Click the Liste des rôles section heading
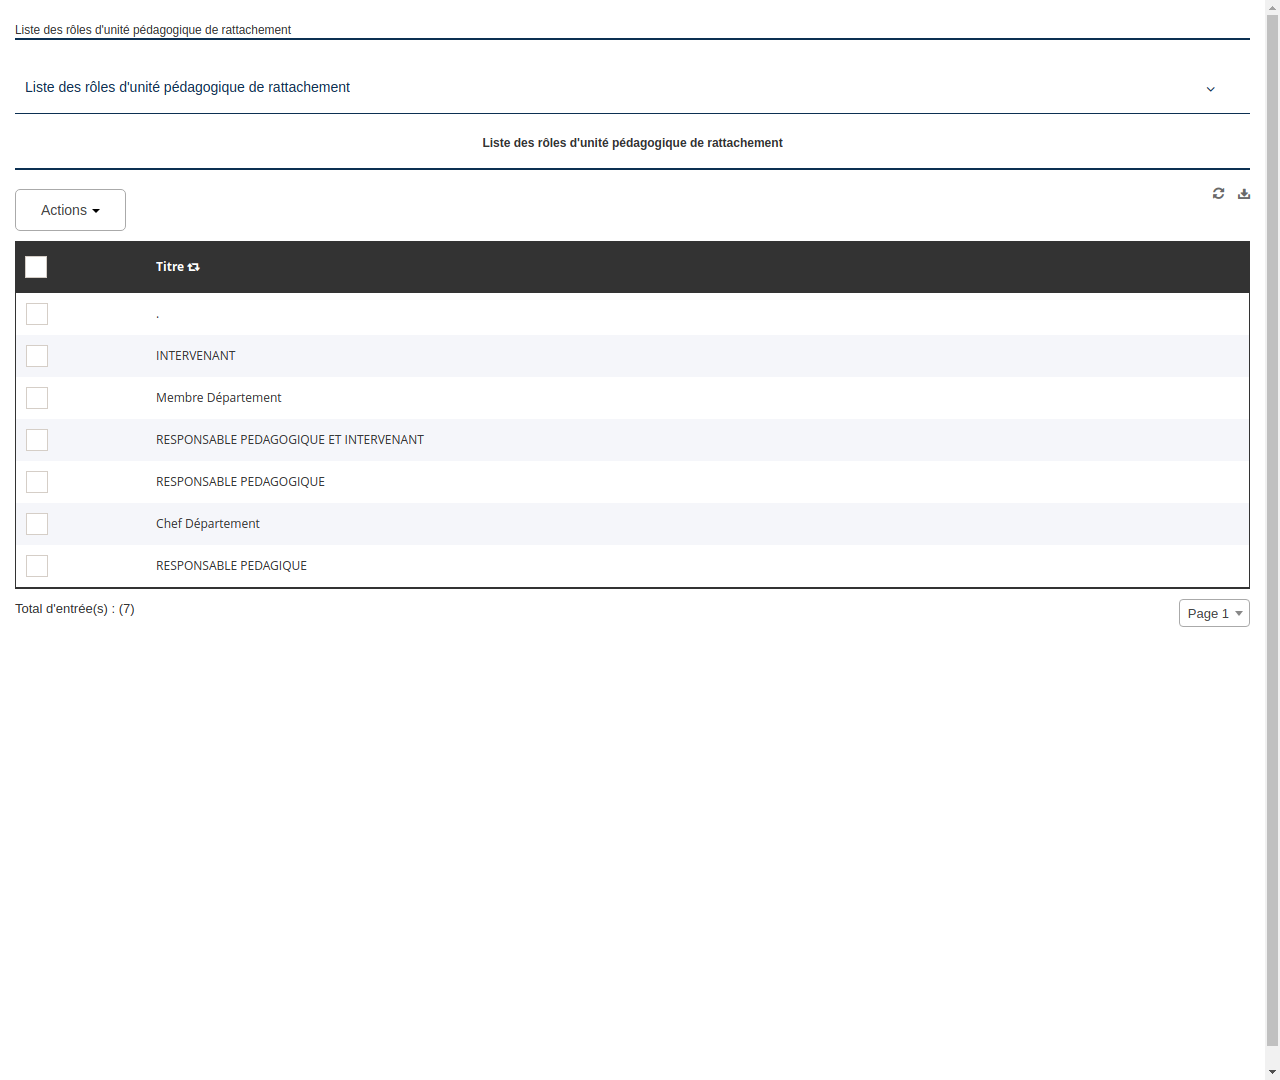The image size is (1280, 1080). (187, 88)
